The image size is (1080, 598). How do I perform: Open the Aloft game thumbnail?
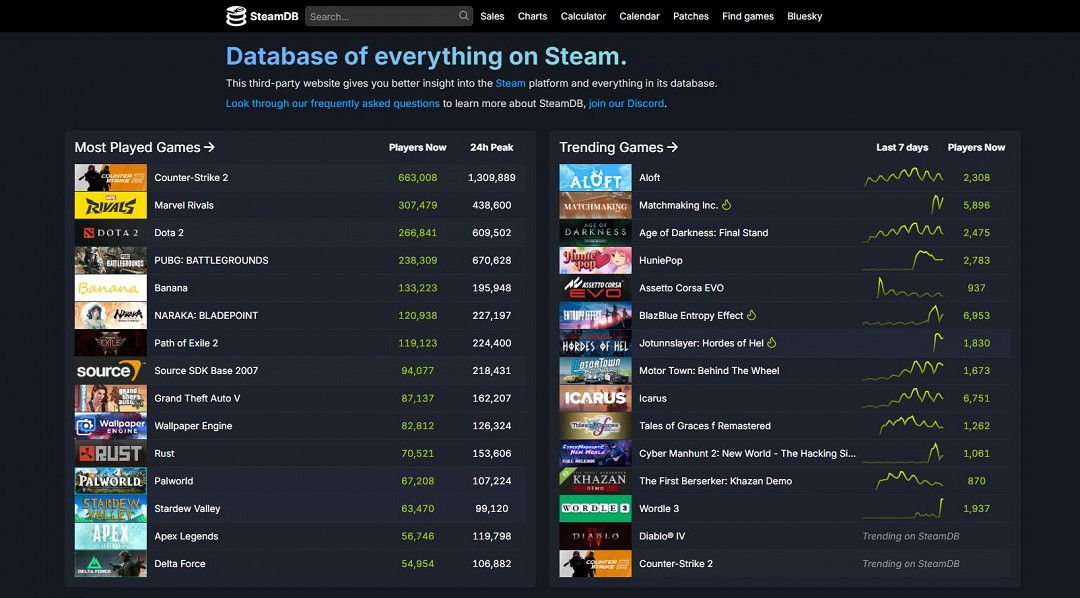click(x=595, y=178)
